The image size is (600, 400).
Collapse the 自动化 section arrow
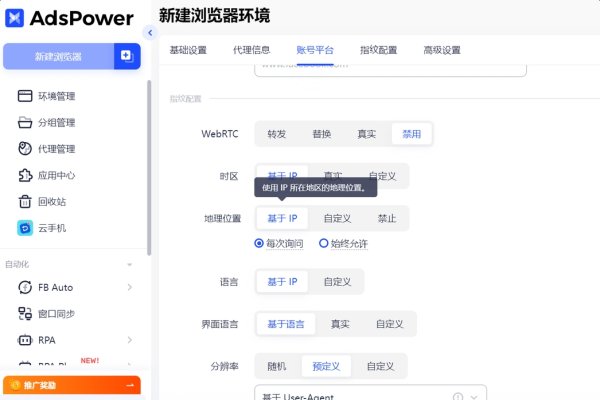(130, 264)
